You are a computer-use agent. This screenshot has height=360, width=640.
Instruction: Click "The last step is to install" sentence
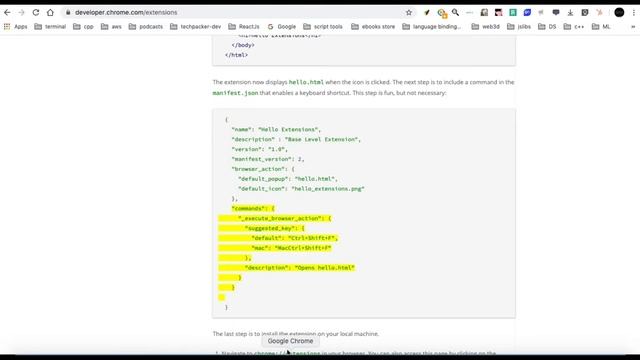pyautogui.click(x=296, y=333)
